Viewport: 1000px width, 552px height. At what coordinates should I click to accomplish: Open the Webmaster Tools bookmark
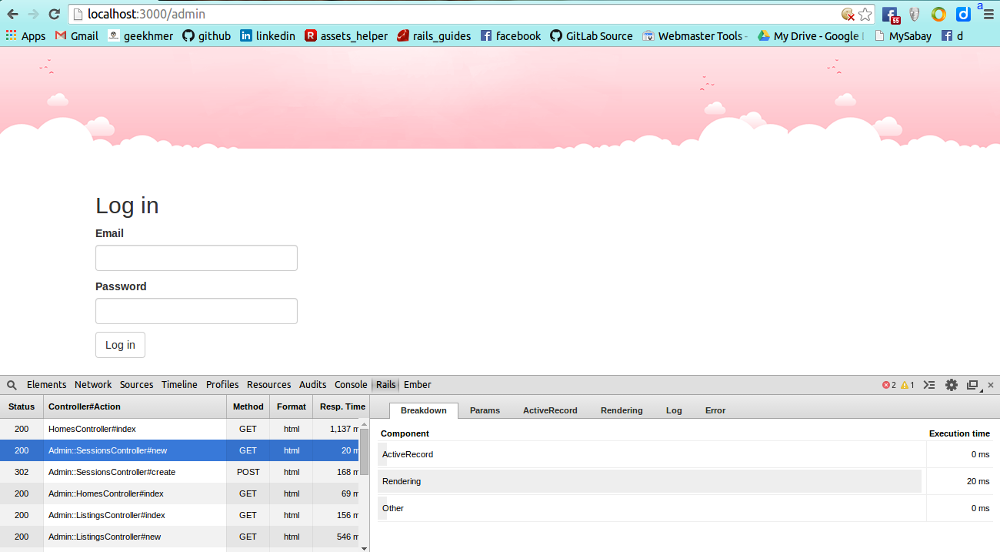(695, 36)
